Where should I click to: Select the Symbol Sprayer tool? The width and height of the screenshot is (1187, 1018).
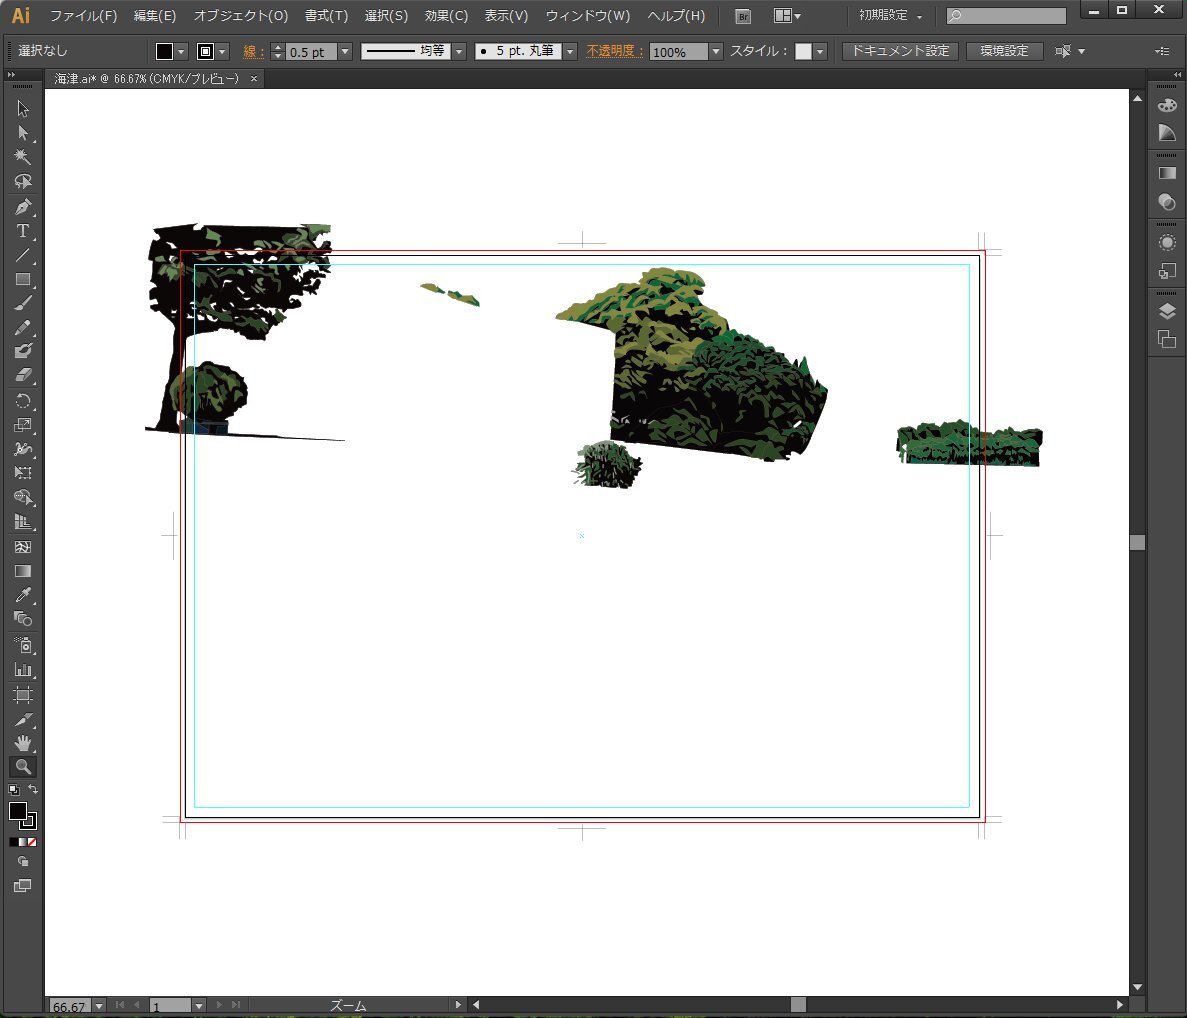tap(23, 646)
